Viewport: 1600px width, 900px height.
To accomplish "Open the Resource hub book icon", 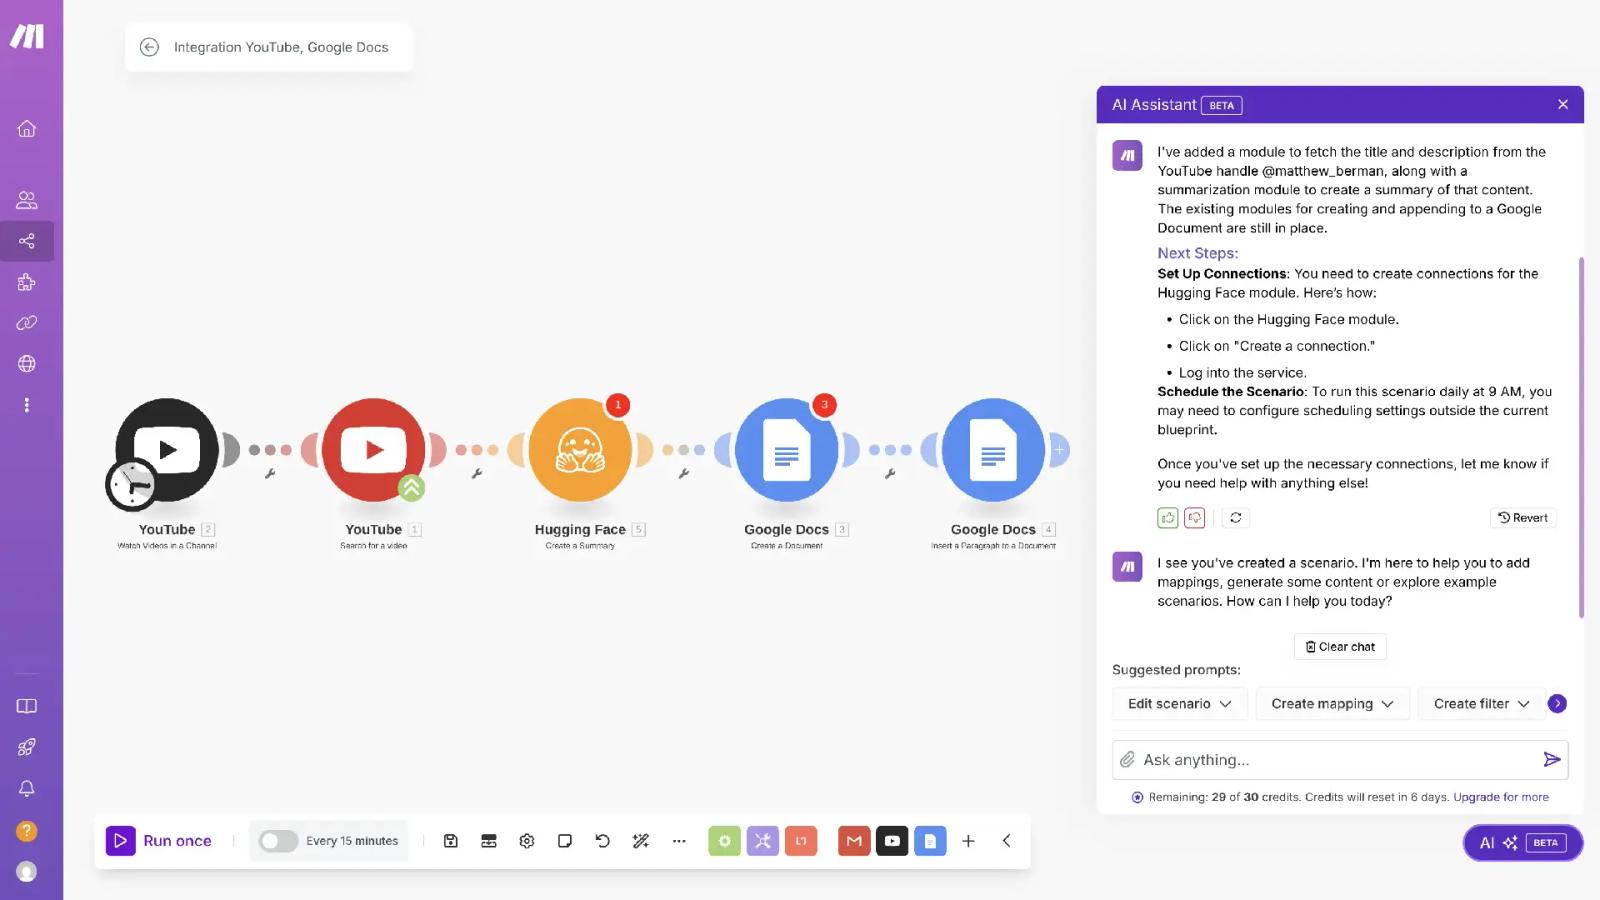I will [27, 706].
